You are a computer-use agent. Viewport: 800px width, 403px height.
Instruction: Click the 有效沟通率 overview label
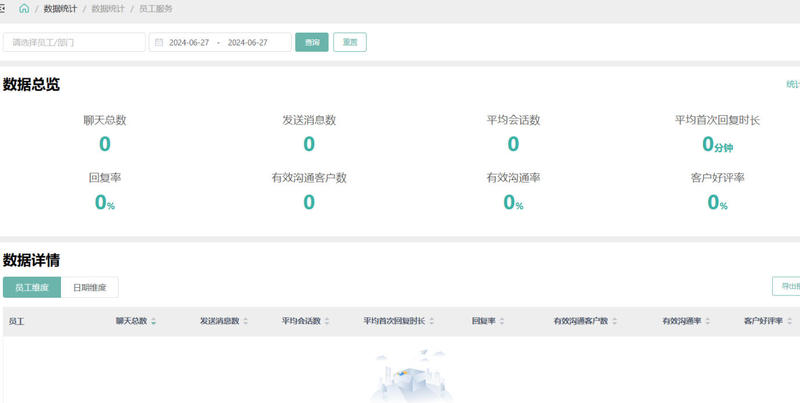pyautogui.click(x=513, y=178)
